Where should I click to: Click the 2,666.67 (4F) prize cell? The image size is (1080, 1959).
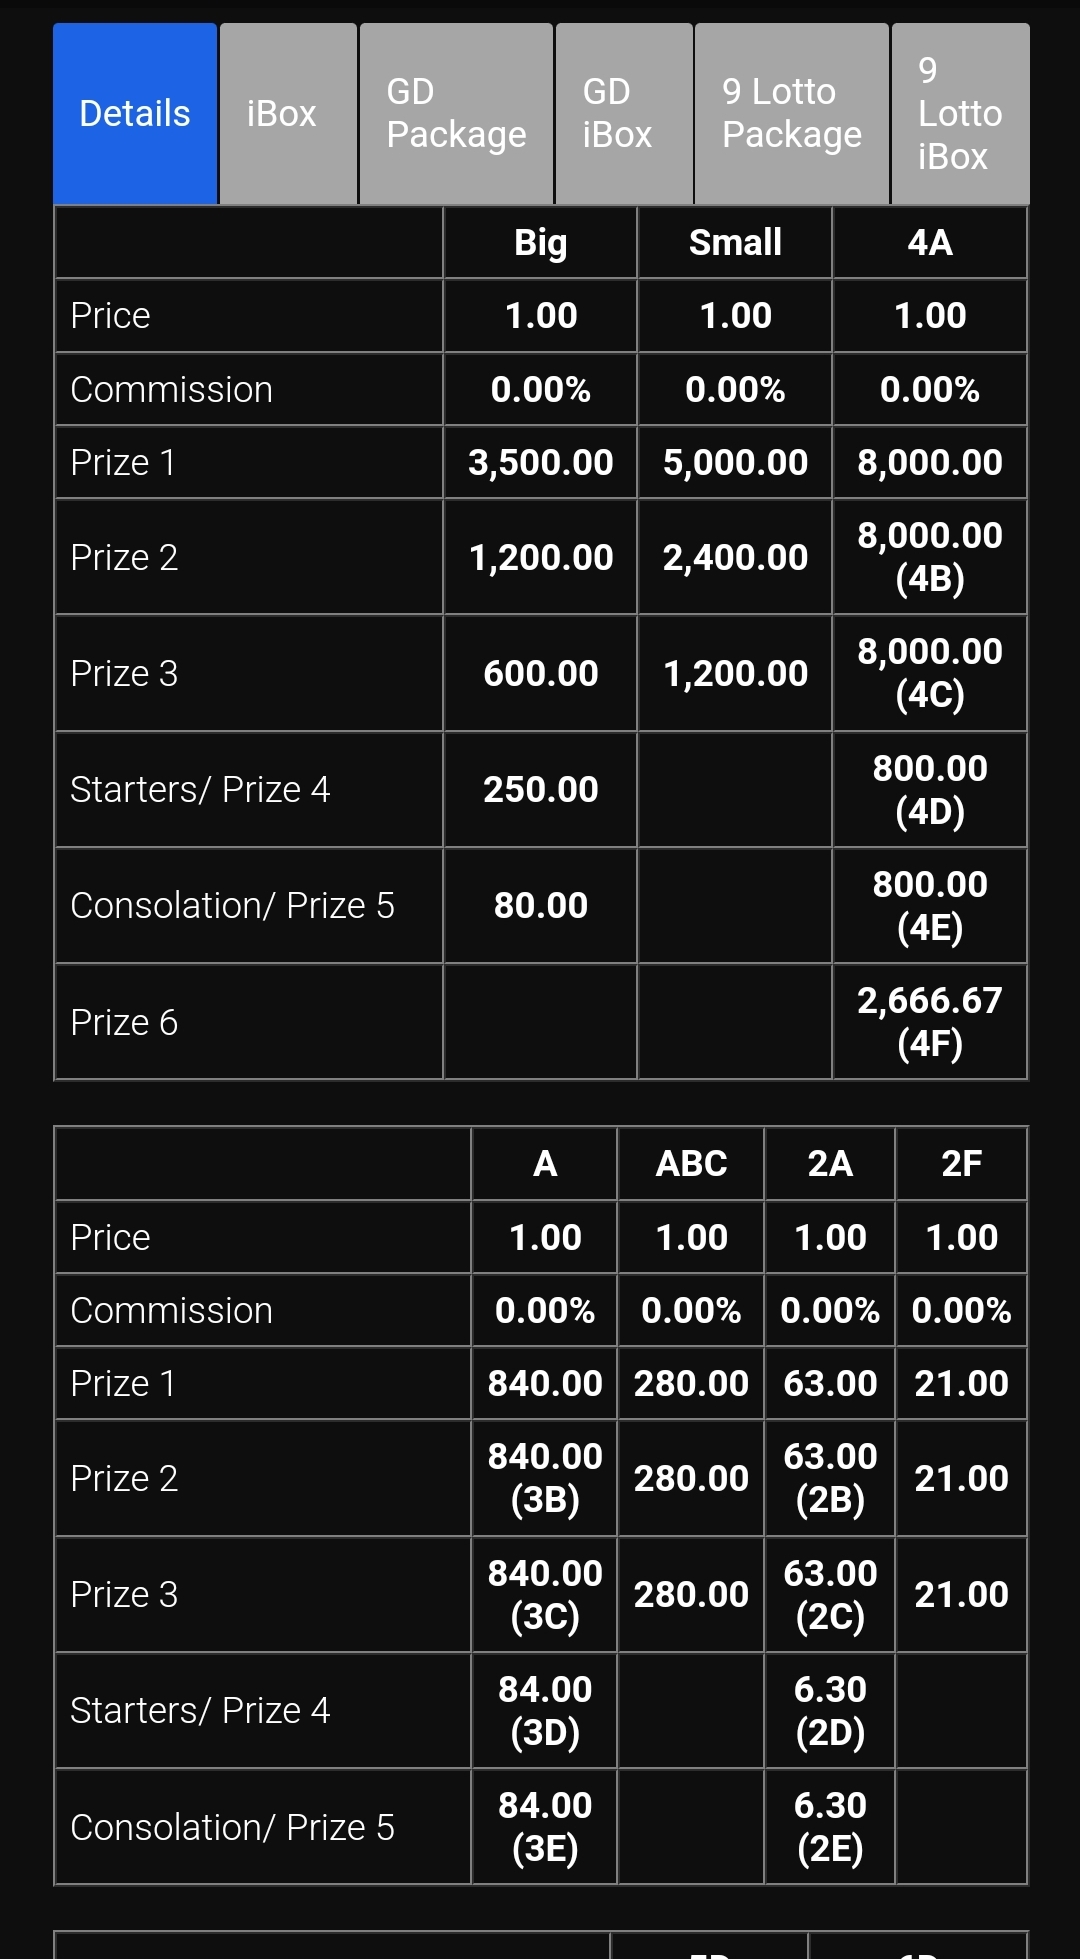(x=929, y=1022)
